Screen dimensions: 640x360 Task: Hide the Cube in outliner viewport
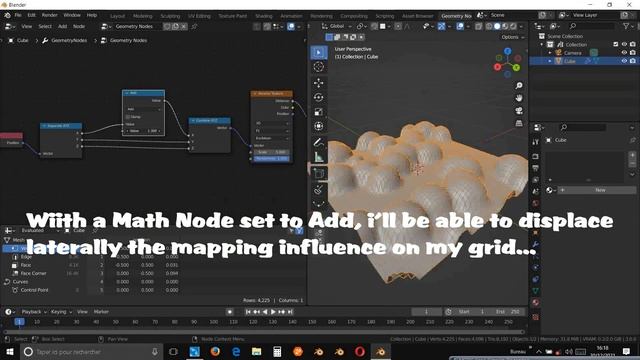624,61
